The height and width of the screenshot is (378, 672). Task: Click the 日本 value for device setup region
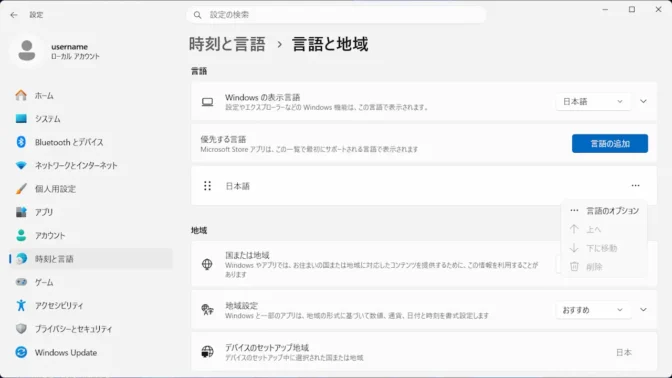[x=624, y=352]
